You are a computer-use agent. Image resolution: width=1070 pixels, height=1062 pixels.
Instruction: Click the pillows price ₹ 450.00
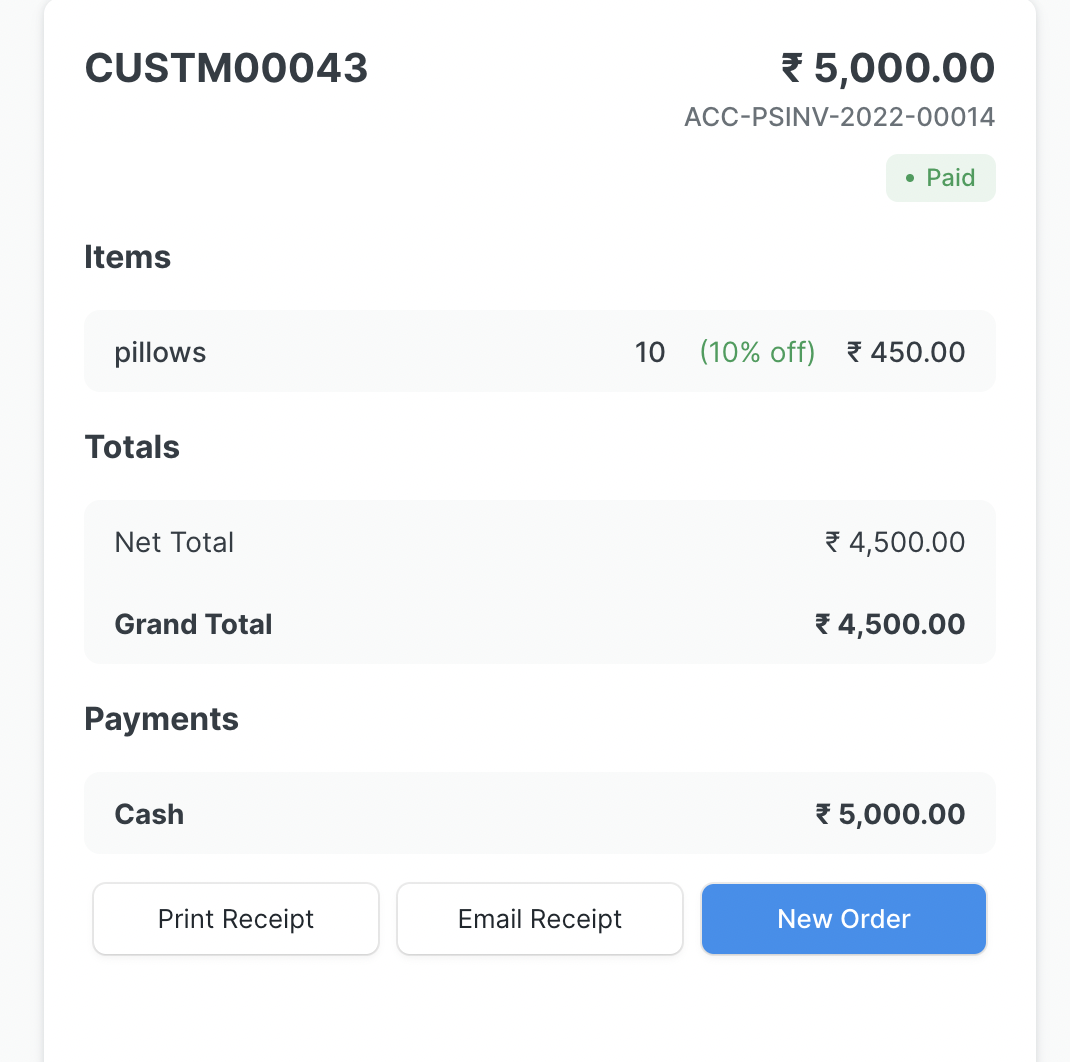tap(906, 352)
